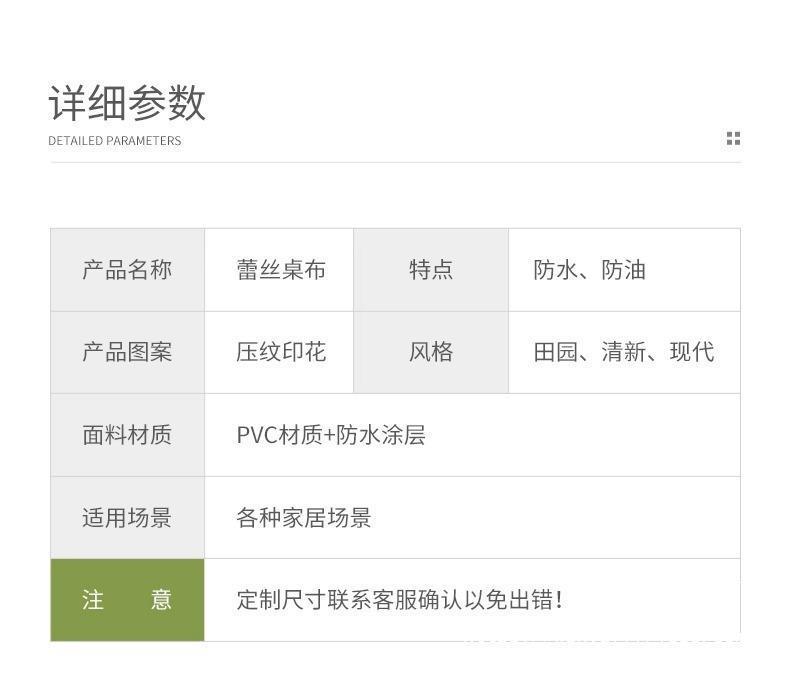Click the horizontal divider under the heading

(x=395, y=162)
